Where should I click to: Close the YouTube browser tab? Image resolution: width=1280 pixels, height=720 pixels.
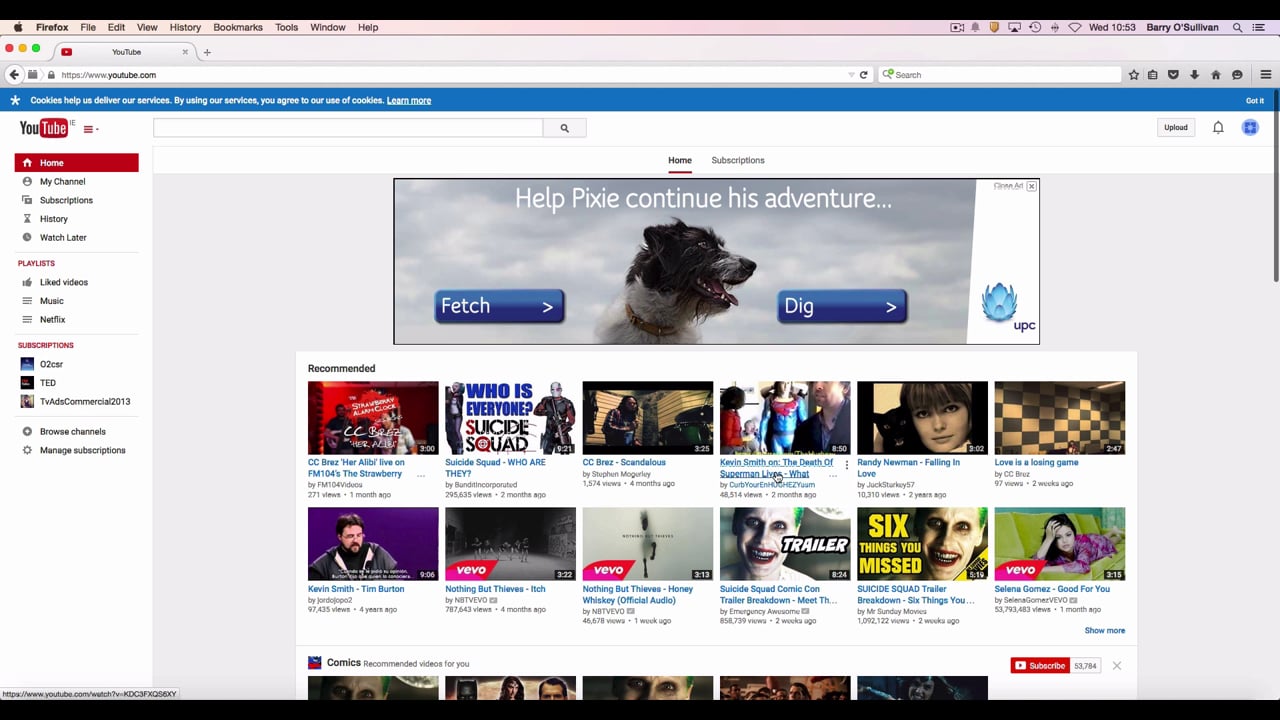(x=185, y=52)
